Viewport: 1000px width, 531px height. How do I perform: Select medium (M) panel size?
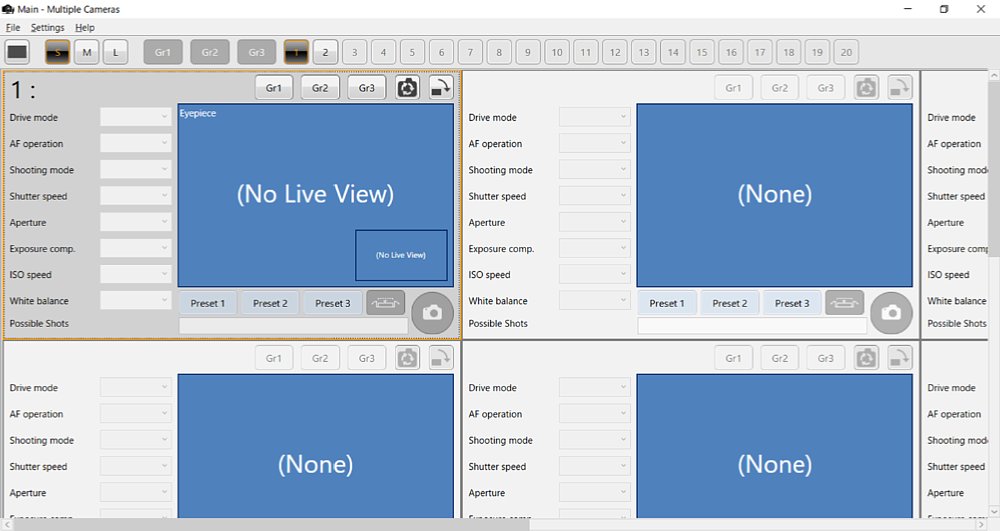pos(87,52)
